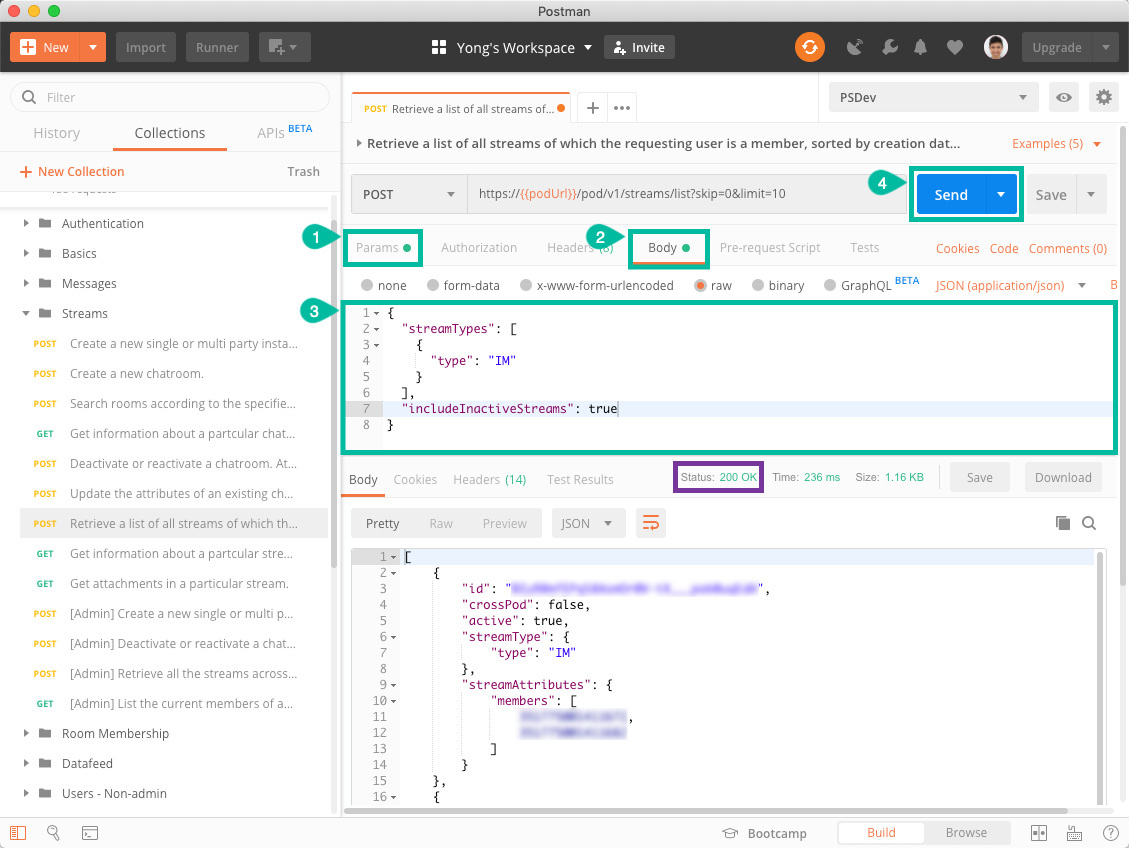
Task: Open the tab options ellipsis
Action: [622, 108]
